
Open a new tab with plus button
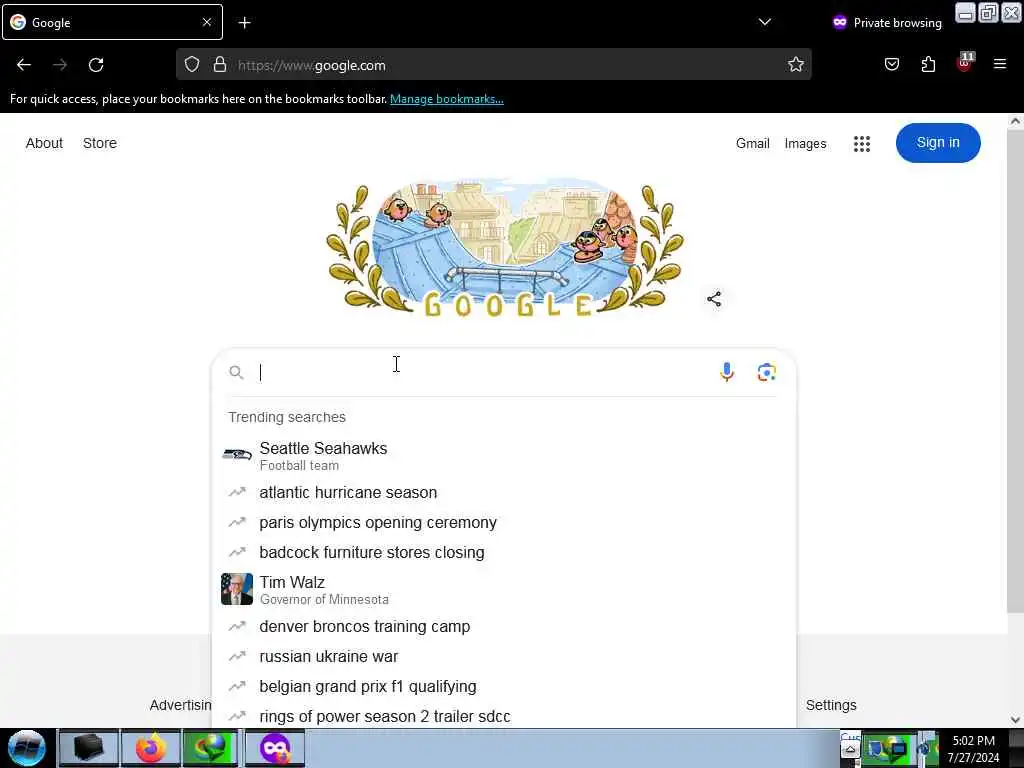point(244,23)
